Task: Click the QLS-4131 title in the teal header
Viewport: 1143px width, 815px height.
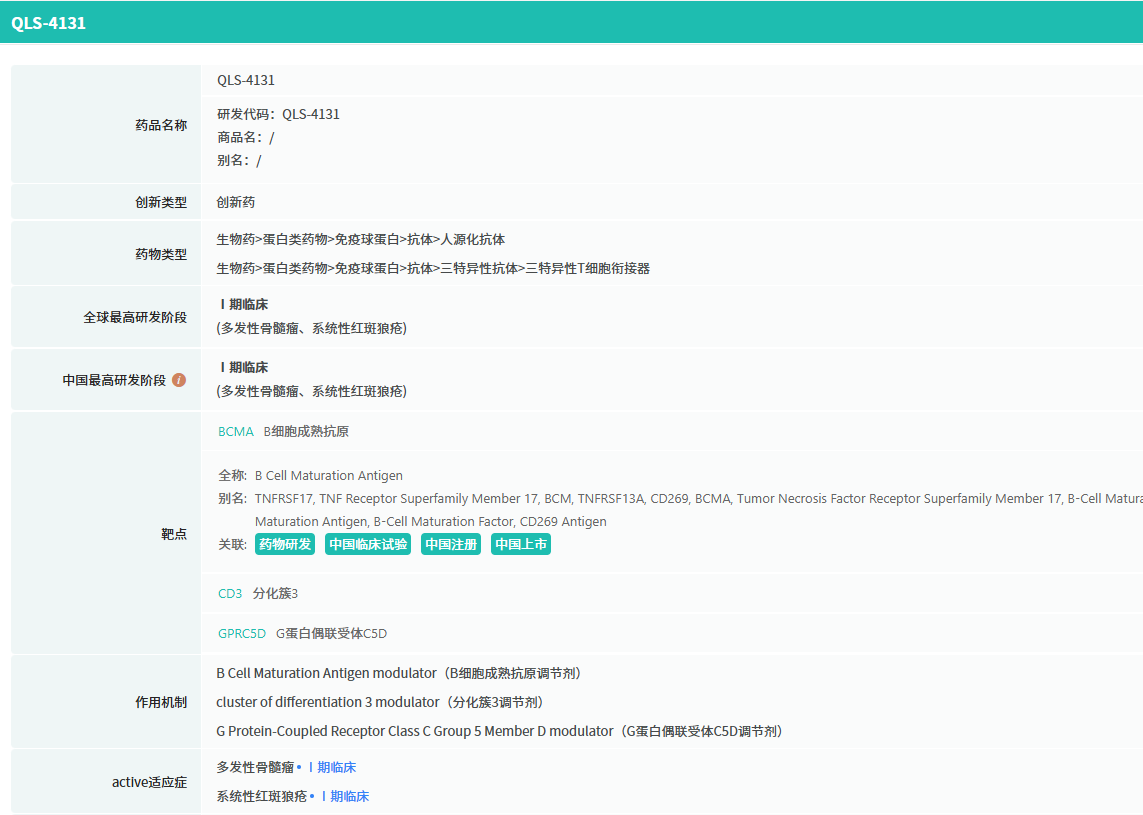Action: click(49, 23)
